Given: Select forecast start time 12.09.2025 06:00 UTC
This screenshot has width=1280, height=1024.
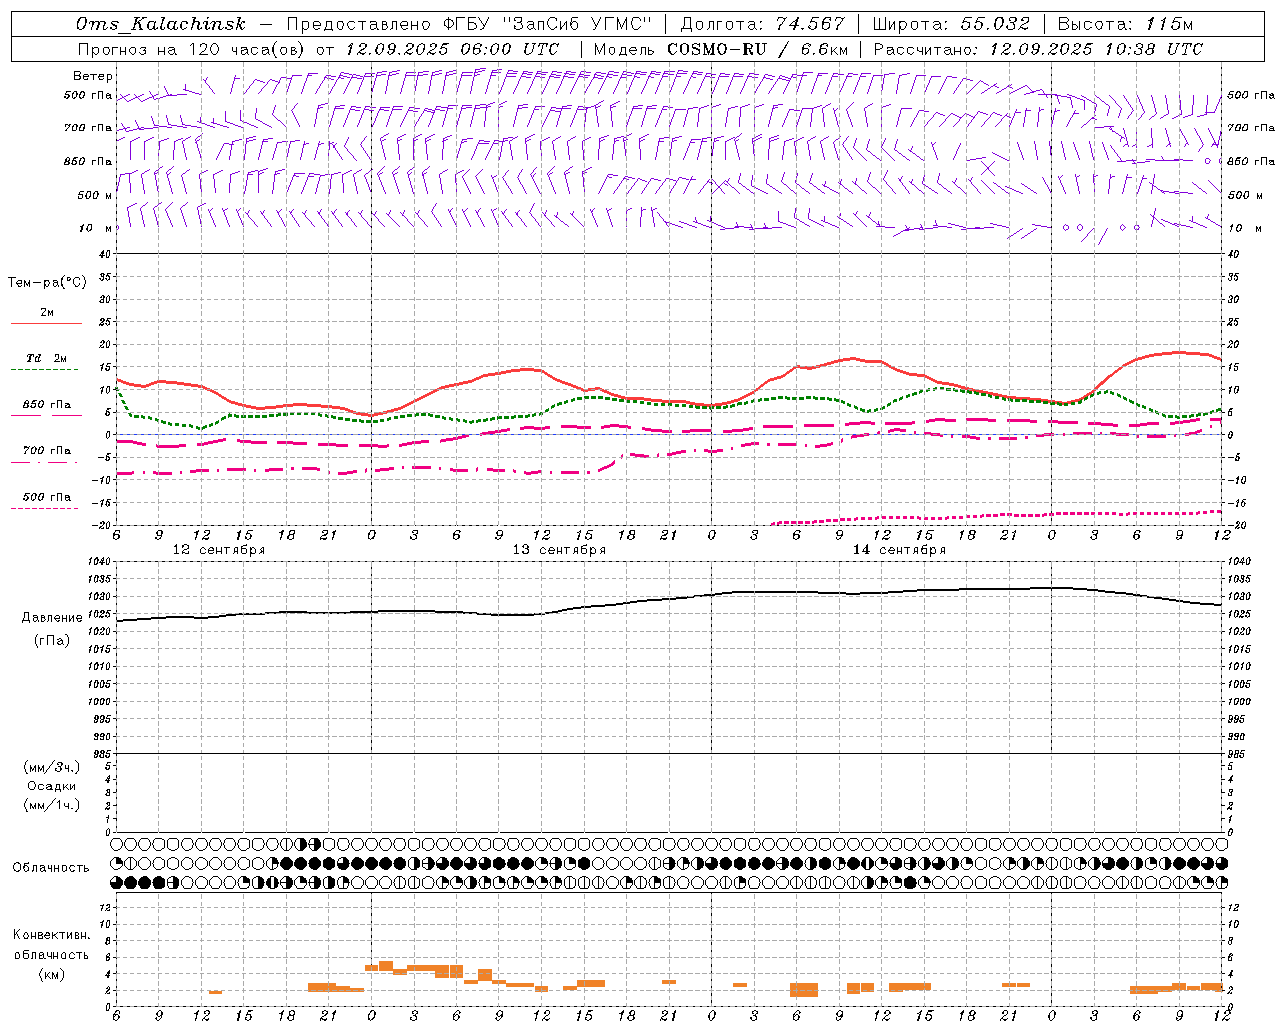Looking at the screenshot, I should (x=452, y=49).
